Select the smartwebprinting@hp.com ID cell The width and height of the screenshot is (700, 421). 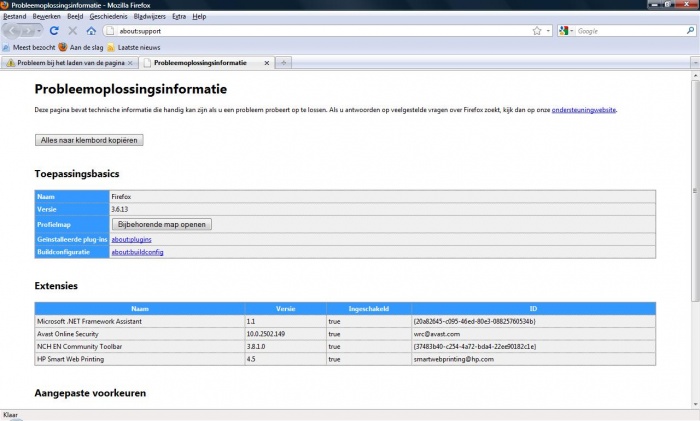pyautogui.click(x=533, y=359)
